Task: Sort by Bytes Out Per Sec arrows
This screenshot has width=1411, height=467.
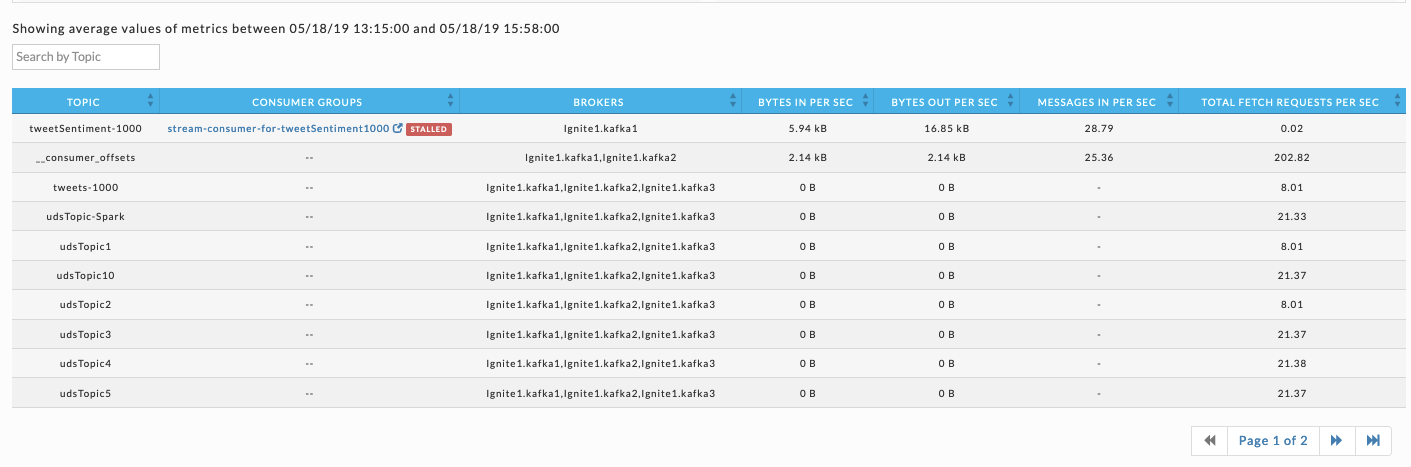Action: click(x=1011, y=101)
